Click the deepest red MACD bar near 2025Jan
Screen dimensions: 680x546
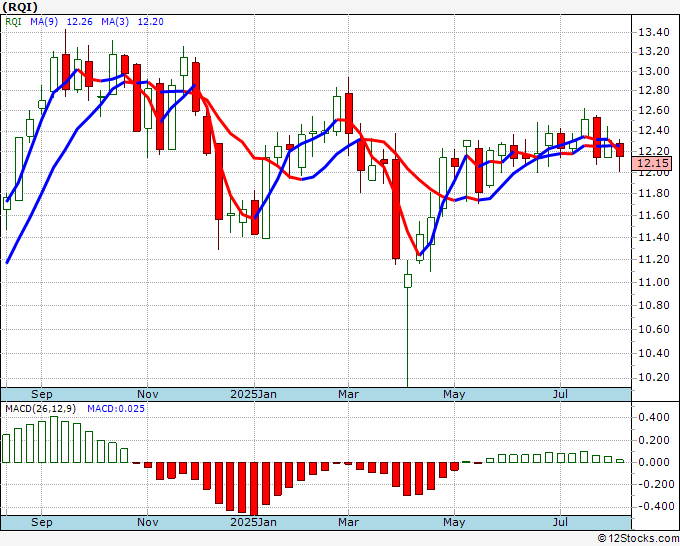coord(254,489)
